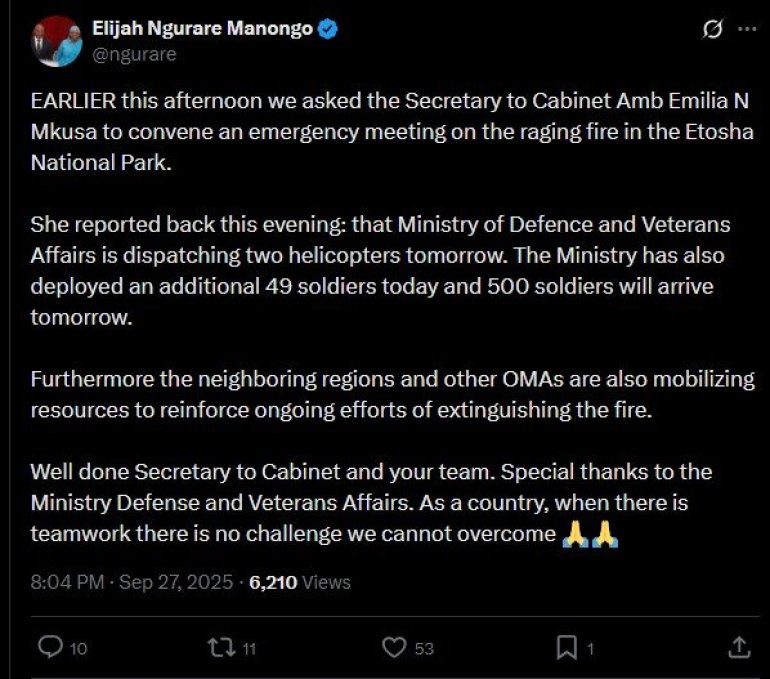
Task: Click the like count 53
Action: 424,649
